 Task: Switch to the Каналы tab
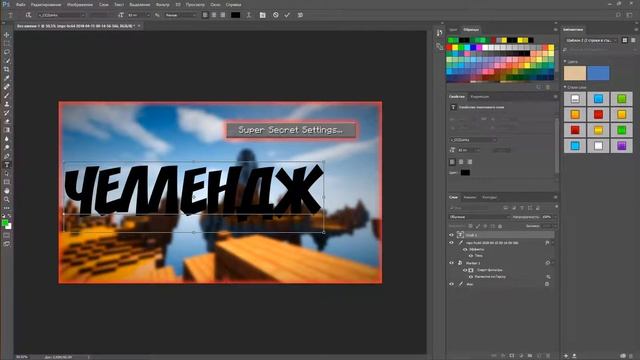tap(470, 198)
